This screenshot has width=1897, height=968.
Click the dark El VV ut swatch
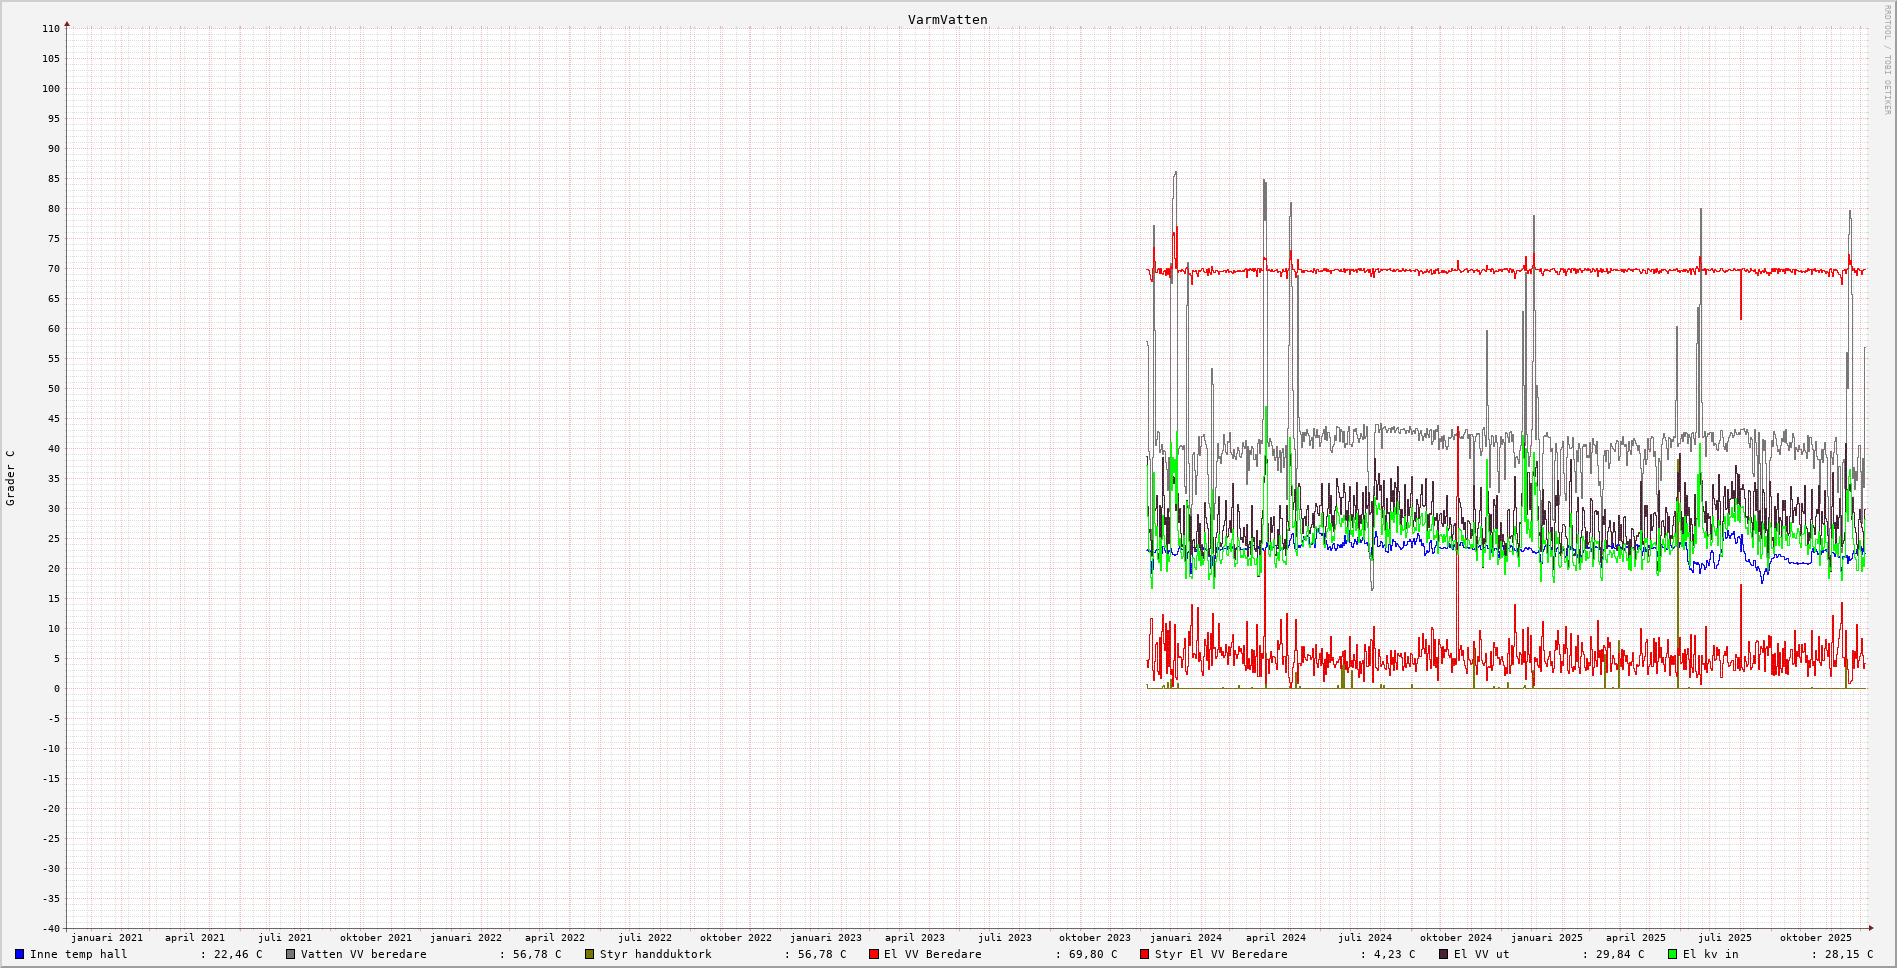pyautogui.click(x=1443, y=954)
